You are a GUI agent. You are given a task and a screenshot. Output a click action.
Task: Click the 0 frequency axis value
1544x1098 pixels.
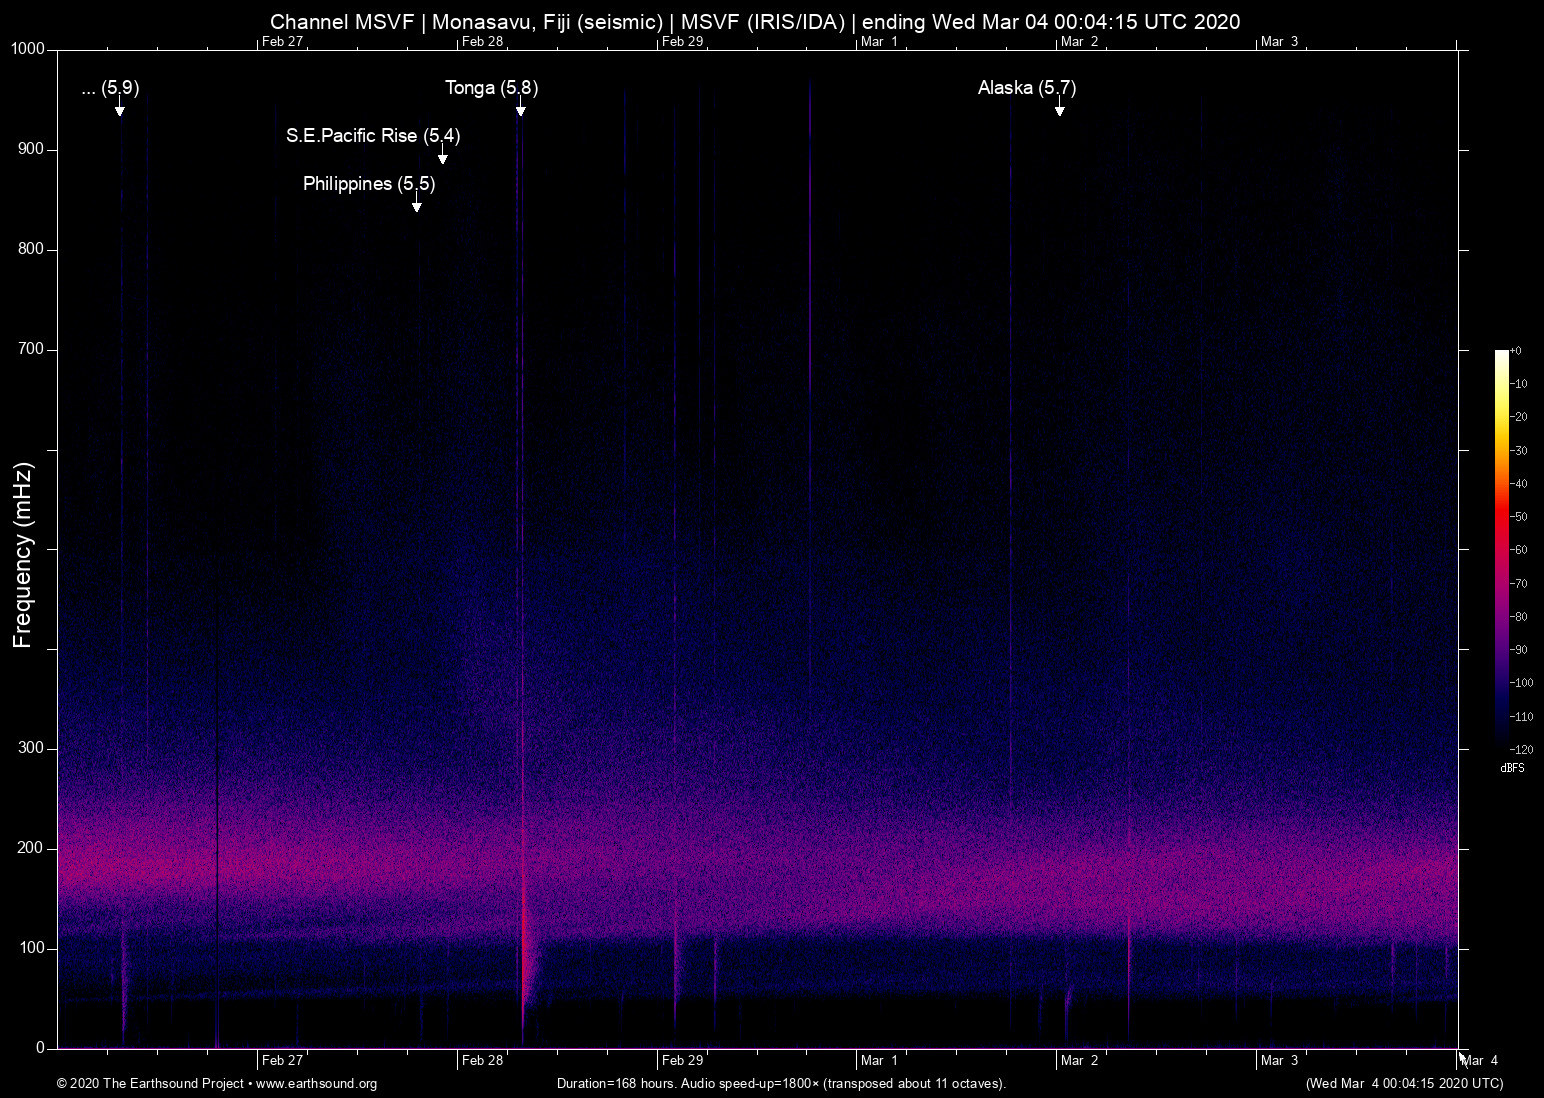point(40,1048)
